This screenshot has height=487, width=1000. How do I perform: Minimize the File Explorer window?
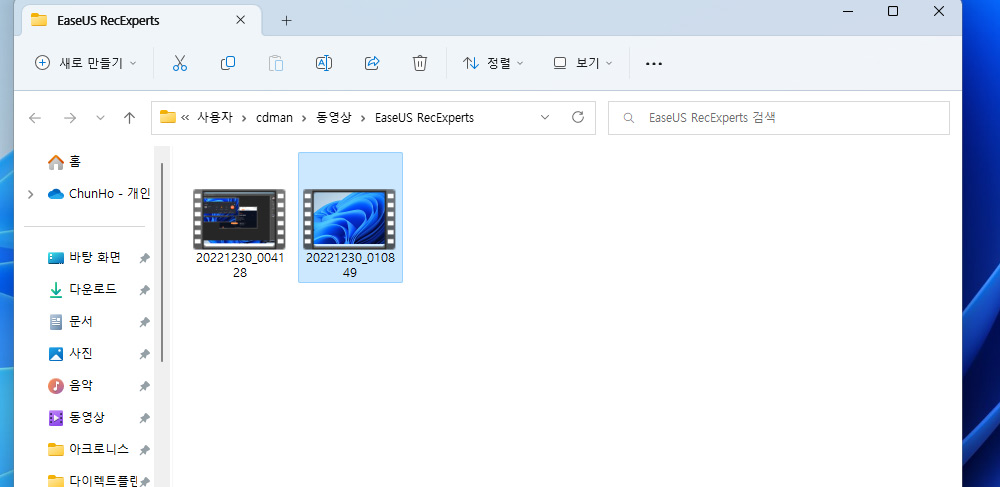click(x=848, y=11)
